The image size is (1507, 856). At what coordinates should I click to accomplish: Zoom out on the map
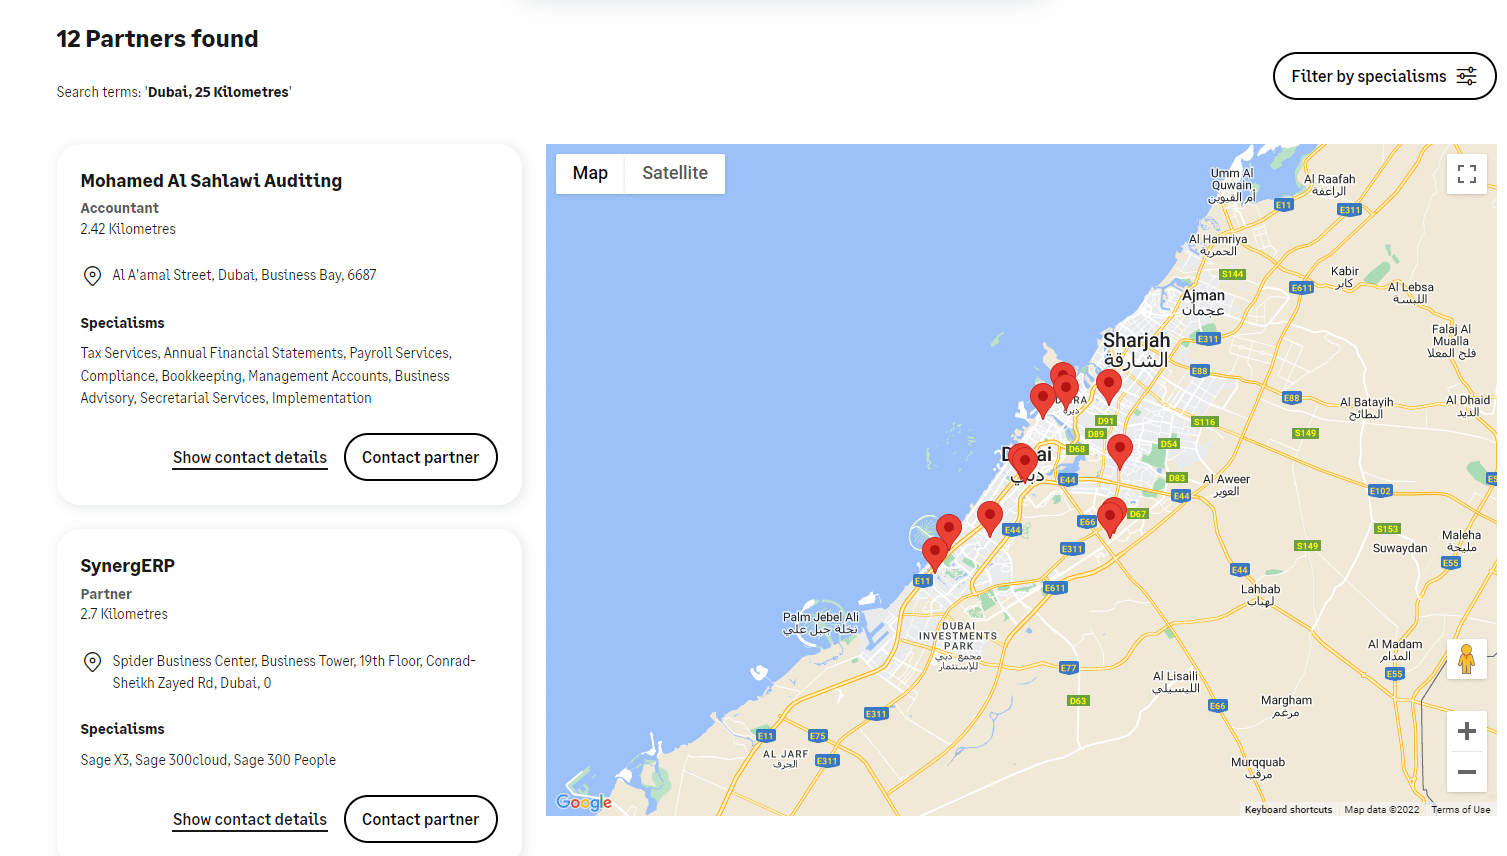coord(1466,772)
